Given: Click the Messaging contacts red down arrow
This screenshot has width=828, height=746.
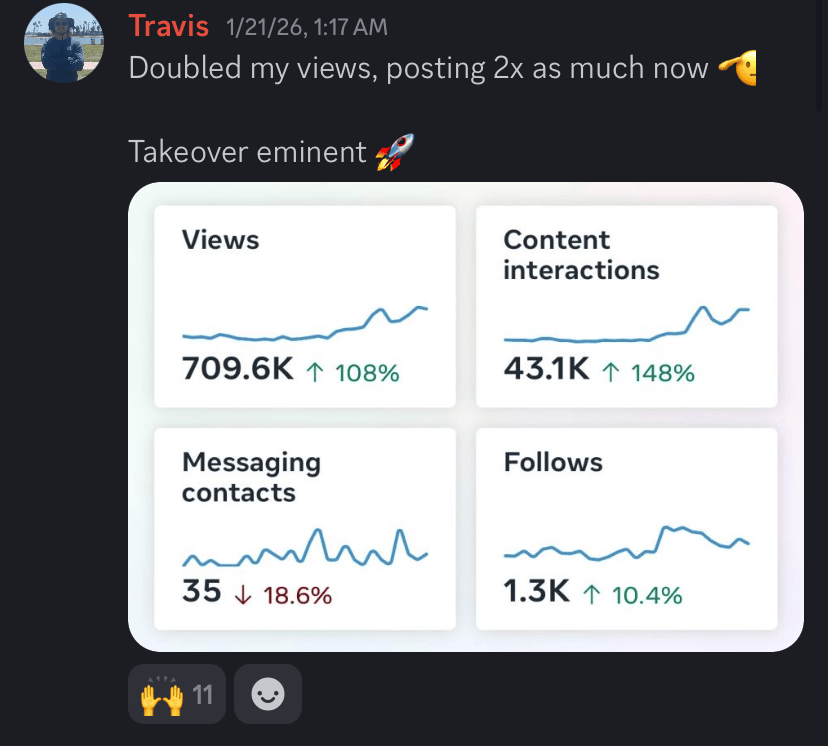Looking at the screenshot, I should tap(243, 595).
